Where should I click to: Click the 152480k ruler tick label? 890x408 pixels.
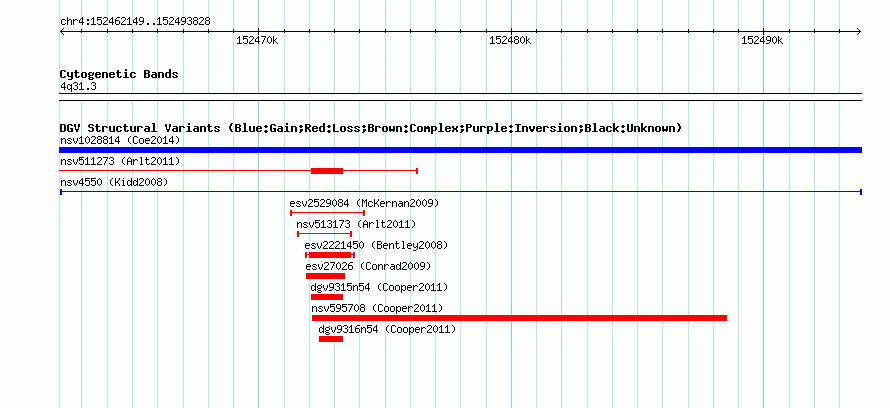click(x=510, y=40)
